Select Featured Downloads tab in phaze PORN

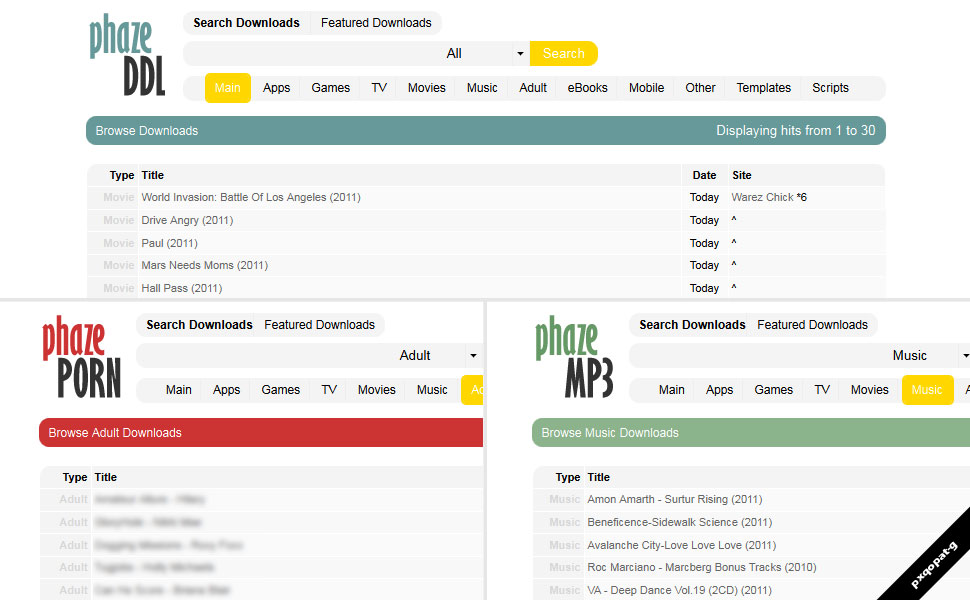click(x=319, y=325)
